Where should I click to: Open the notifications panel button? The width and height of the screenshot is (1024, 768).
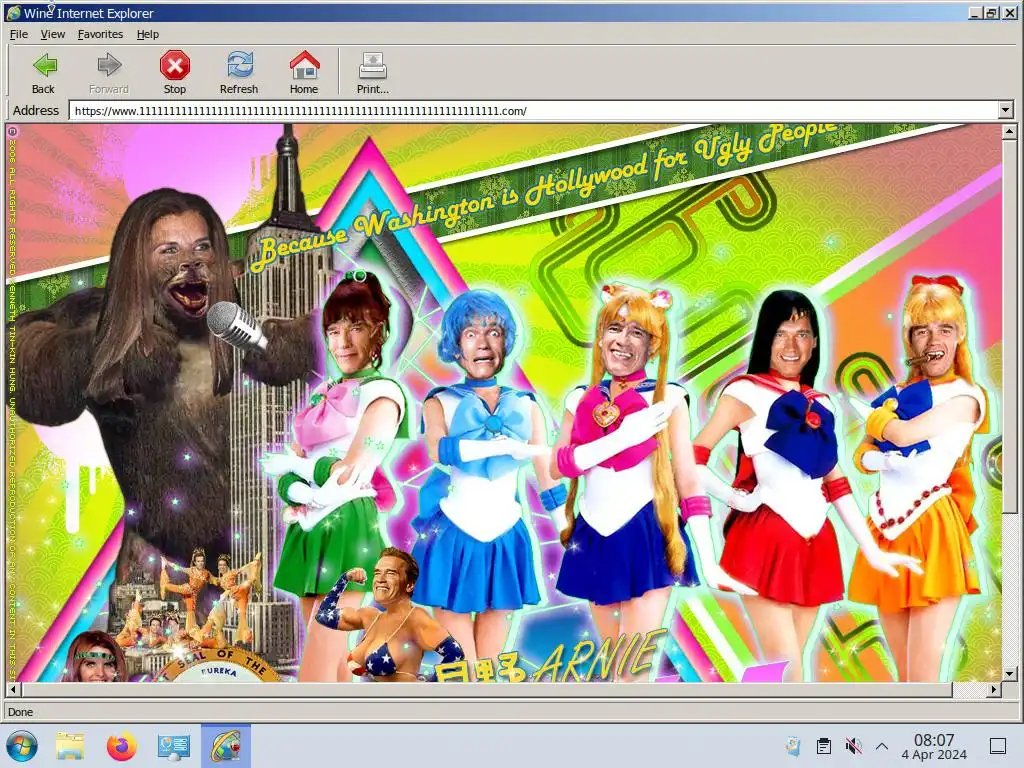[997, 745]
